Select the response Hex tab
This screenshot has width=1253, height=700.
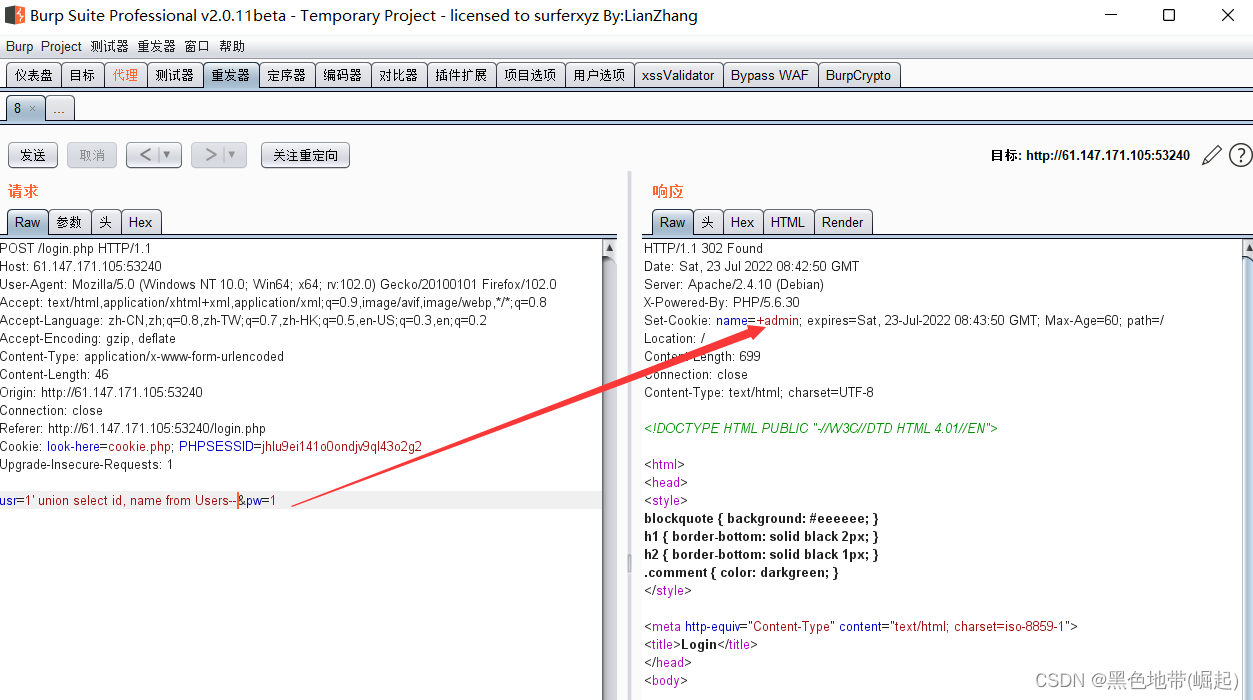pyautogui.click(x=742, y=222)
